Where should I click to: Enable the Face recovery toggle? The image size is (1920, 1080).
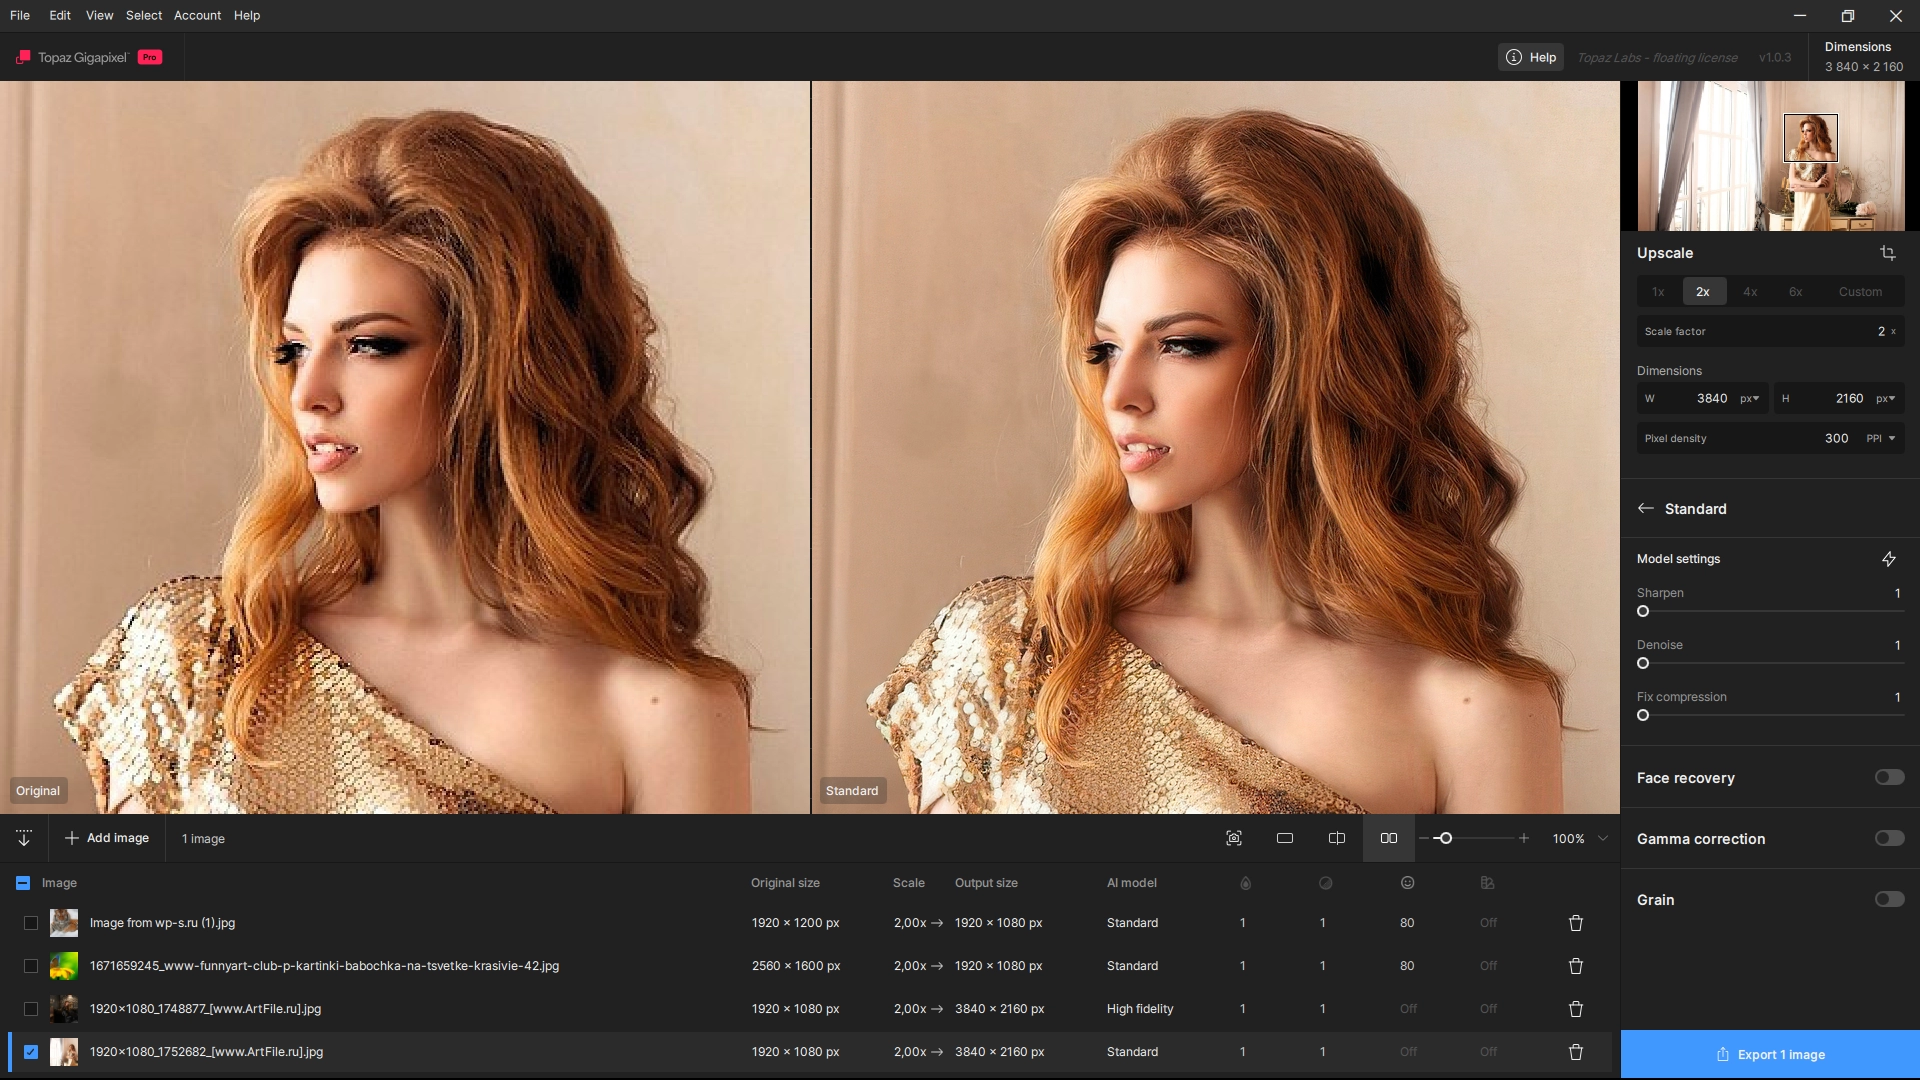tap(1888, 778)
